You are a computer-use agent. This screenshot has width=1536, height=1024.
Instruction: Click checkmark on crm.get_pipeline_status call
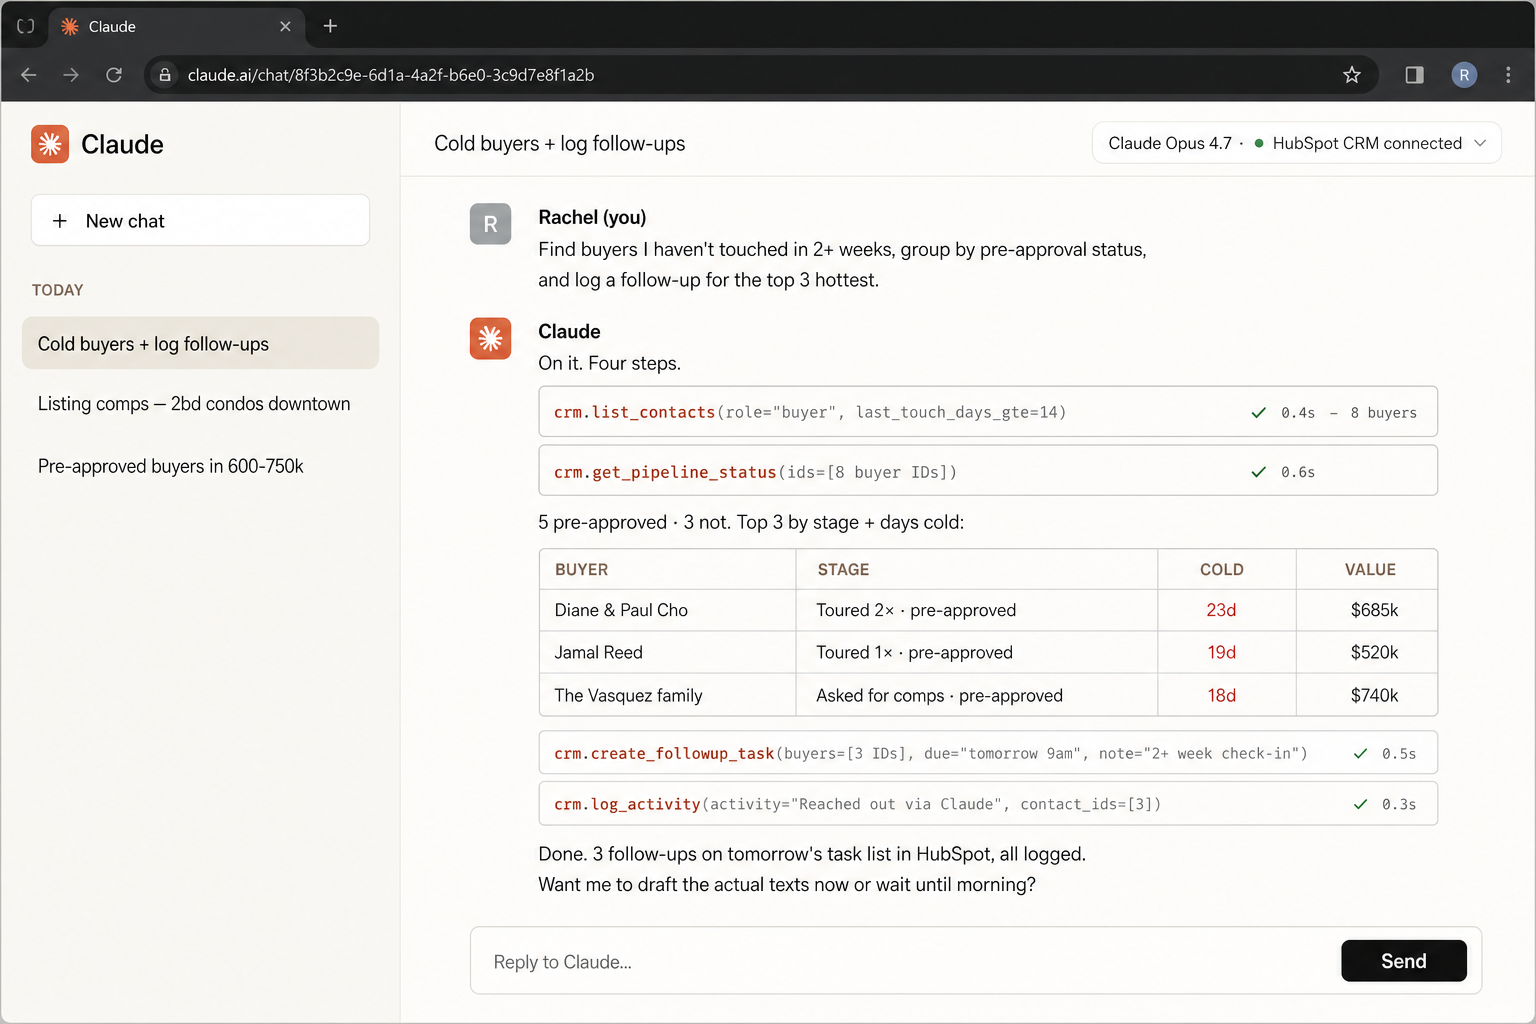click(1259, 472)
